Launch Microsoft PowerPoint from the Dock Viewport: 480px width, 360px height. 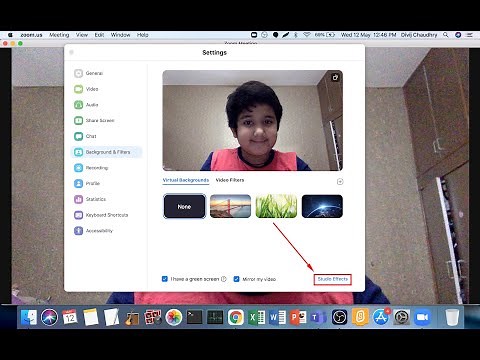298,317
